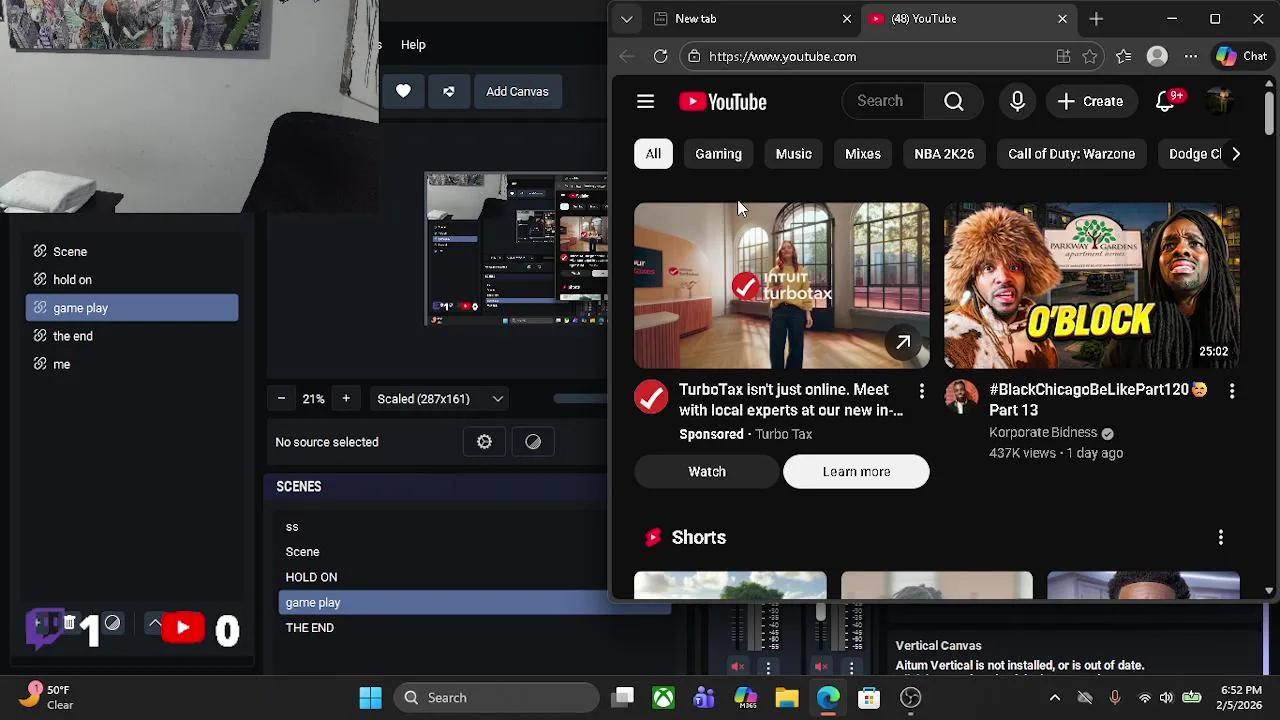The height and width of the screenshot is (720, 1280).
Task: Click the YouTube search magnifier button
Action: pyautogui.click(x=954, y=101)
